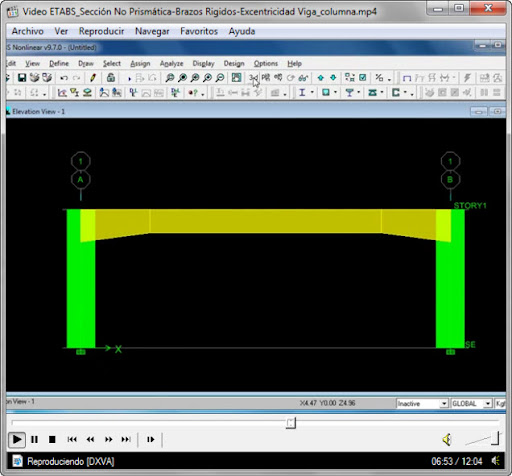
Task: Open the Reproducir menu
Action: tap(101, 31)
